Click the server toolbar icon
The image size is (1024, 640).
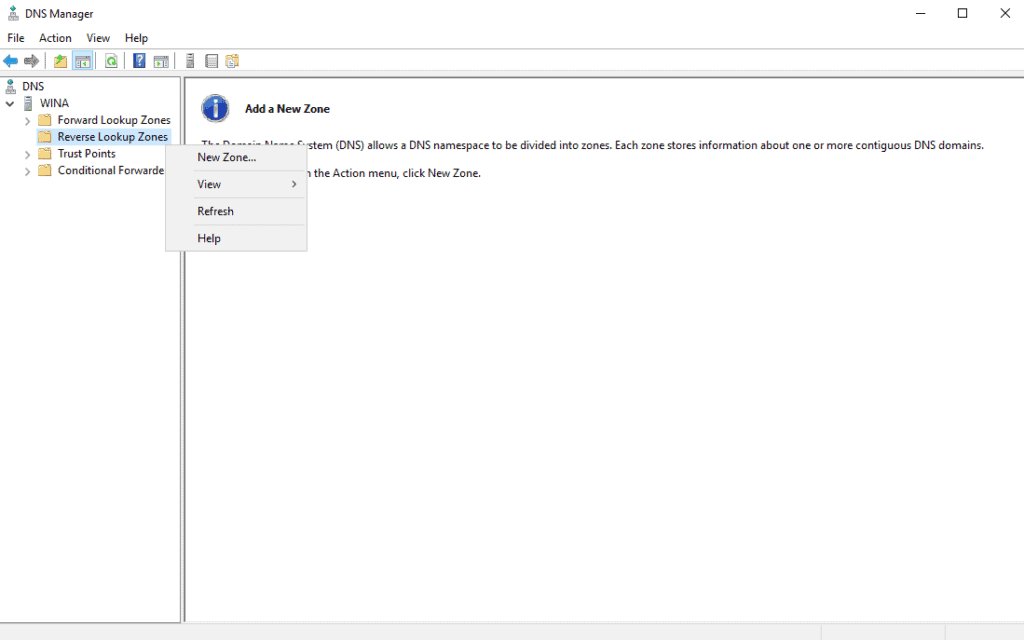coord(190,61)
